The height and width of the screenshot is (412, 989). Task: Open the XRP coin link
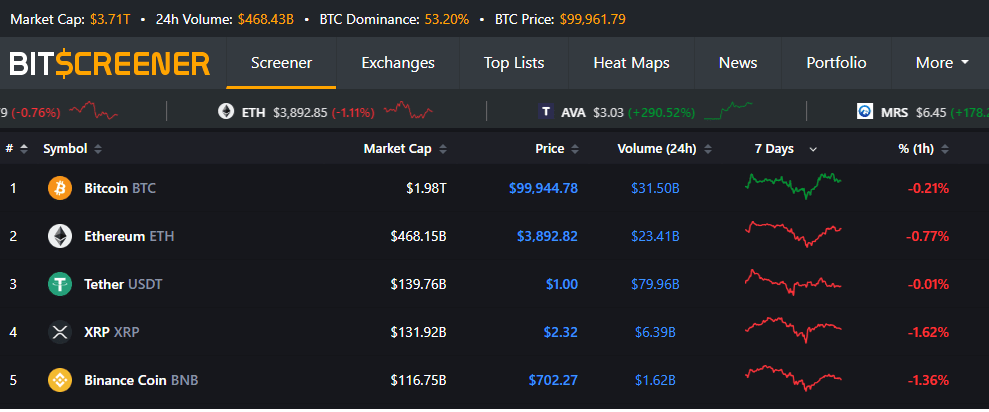(x=112, y=332)
